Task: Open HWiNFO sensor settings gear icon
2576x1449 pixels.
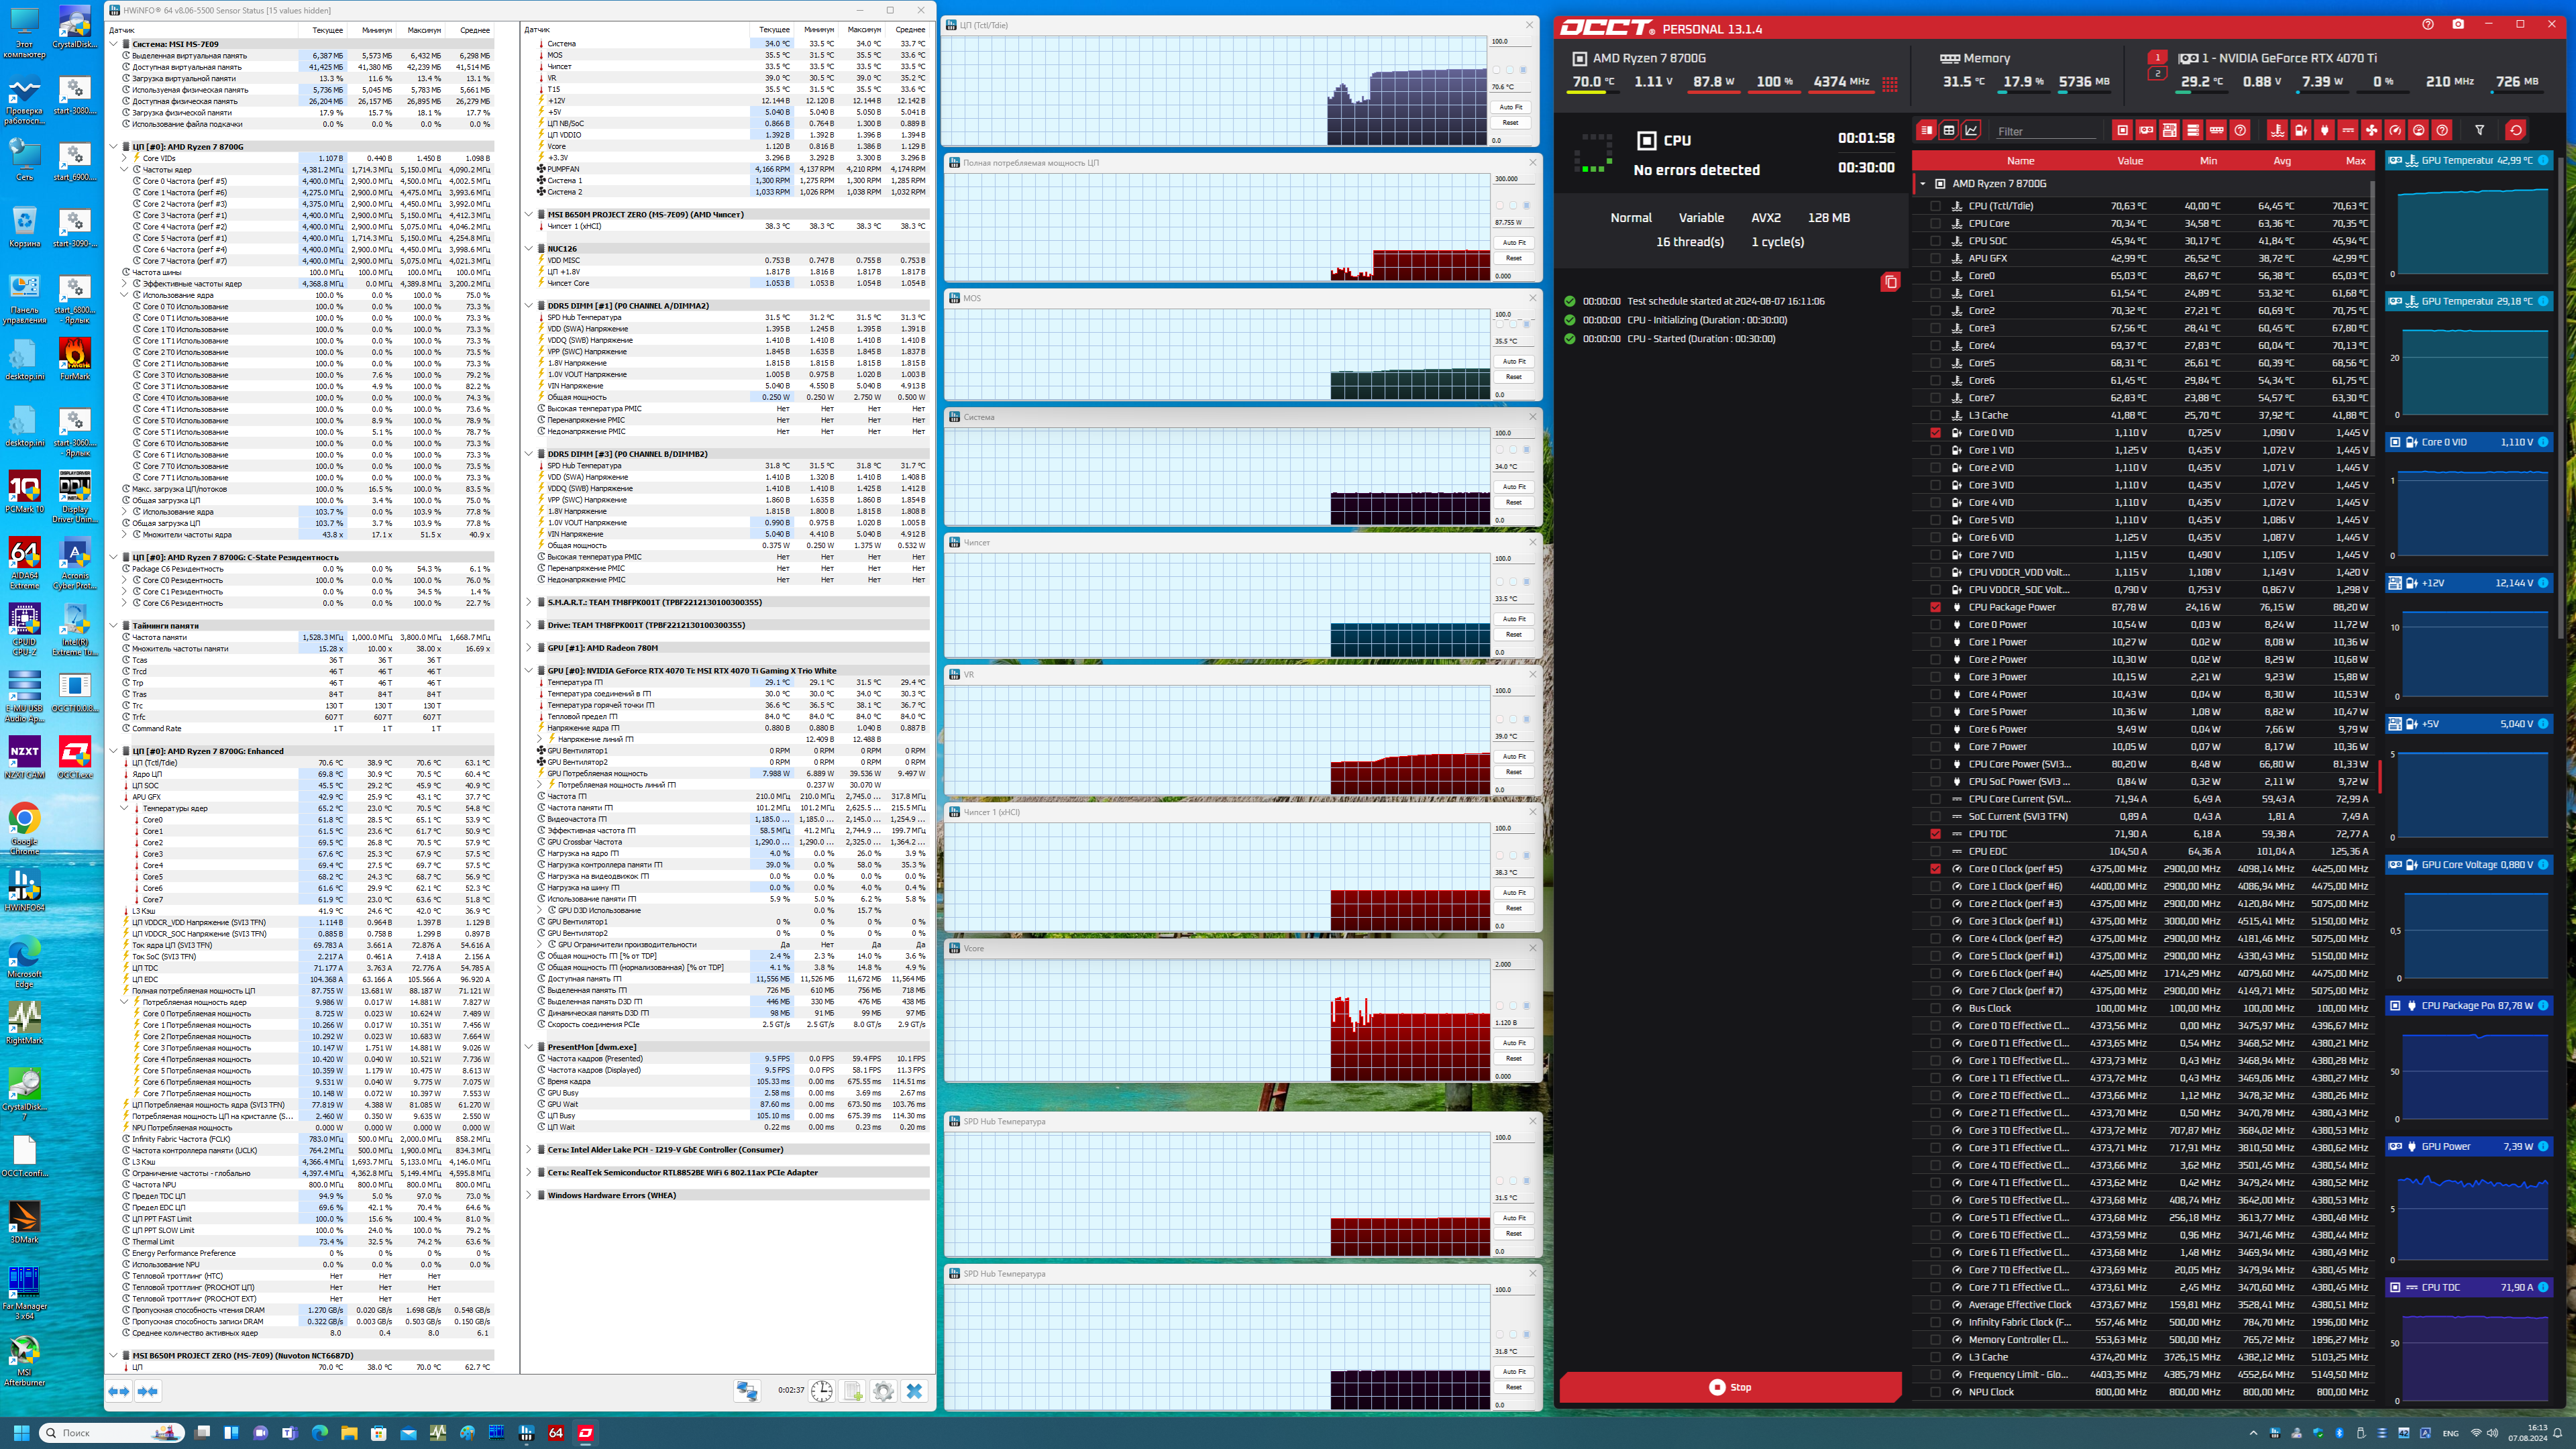Action: coord(883,1391)
